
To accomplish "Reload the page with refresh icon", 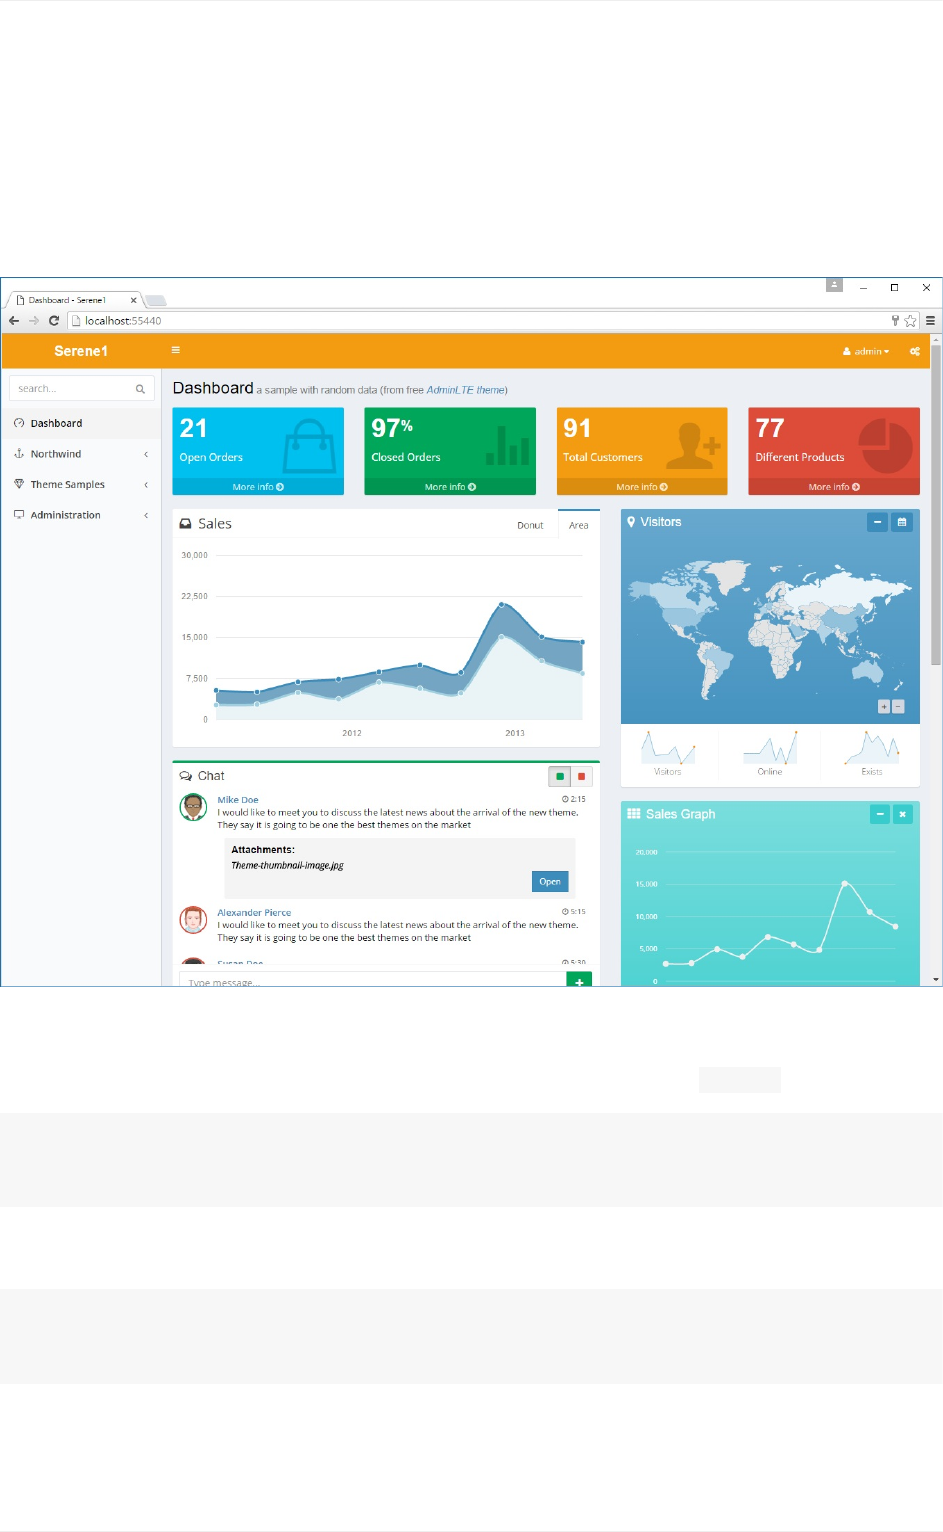I will coord(54,321).
